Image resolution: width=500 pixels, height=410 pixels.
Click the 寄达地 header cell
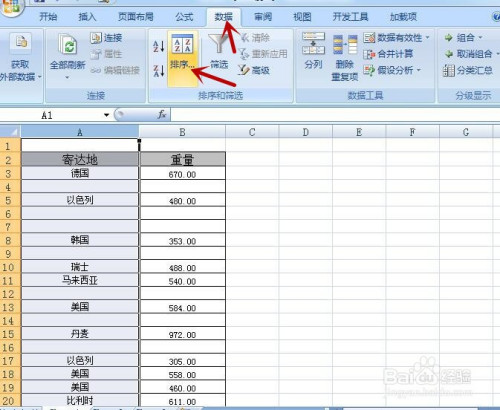80,159
